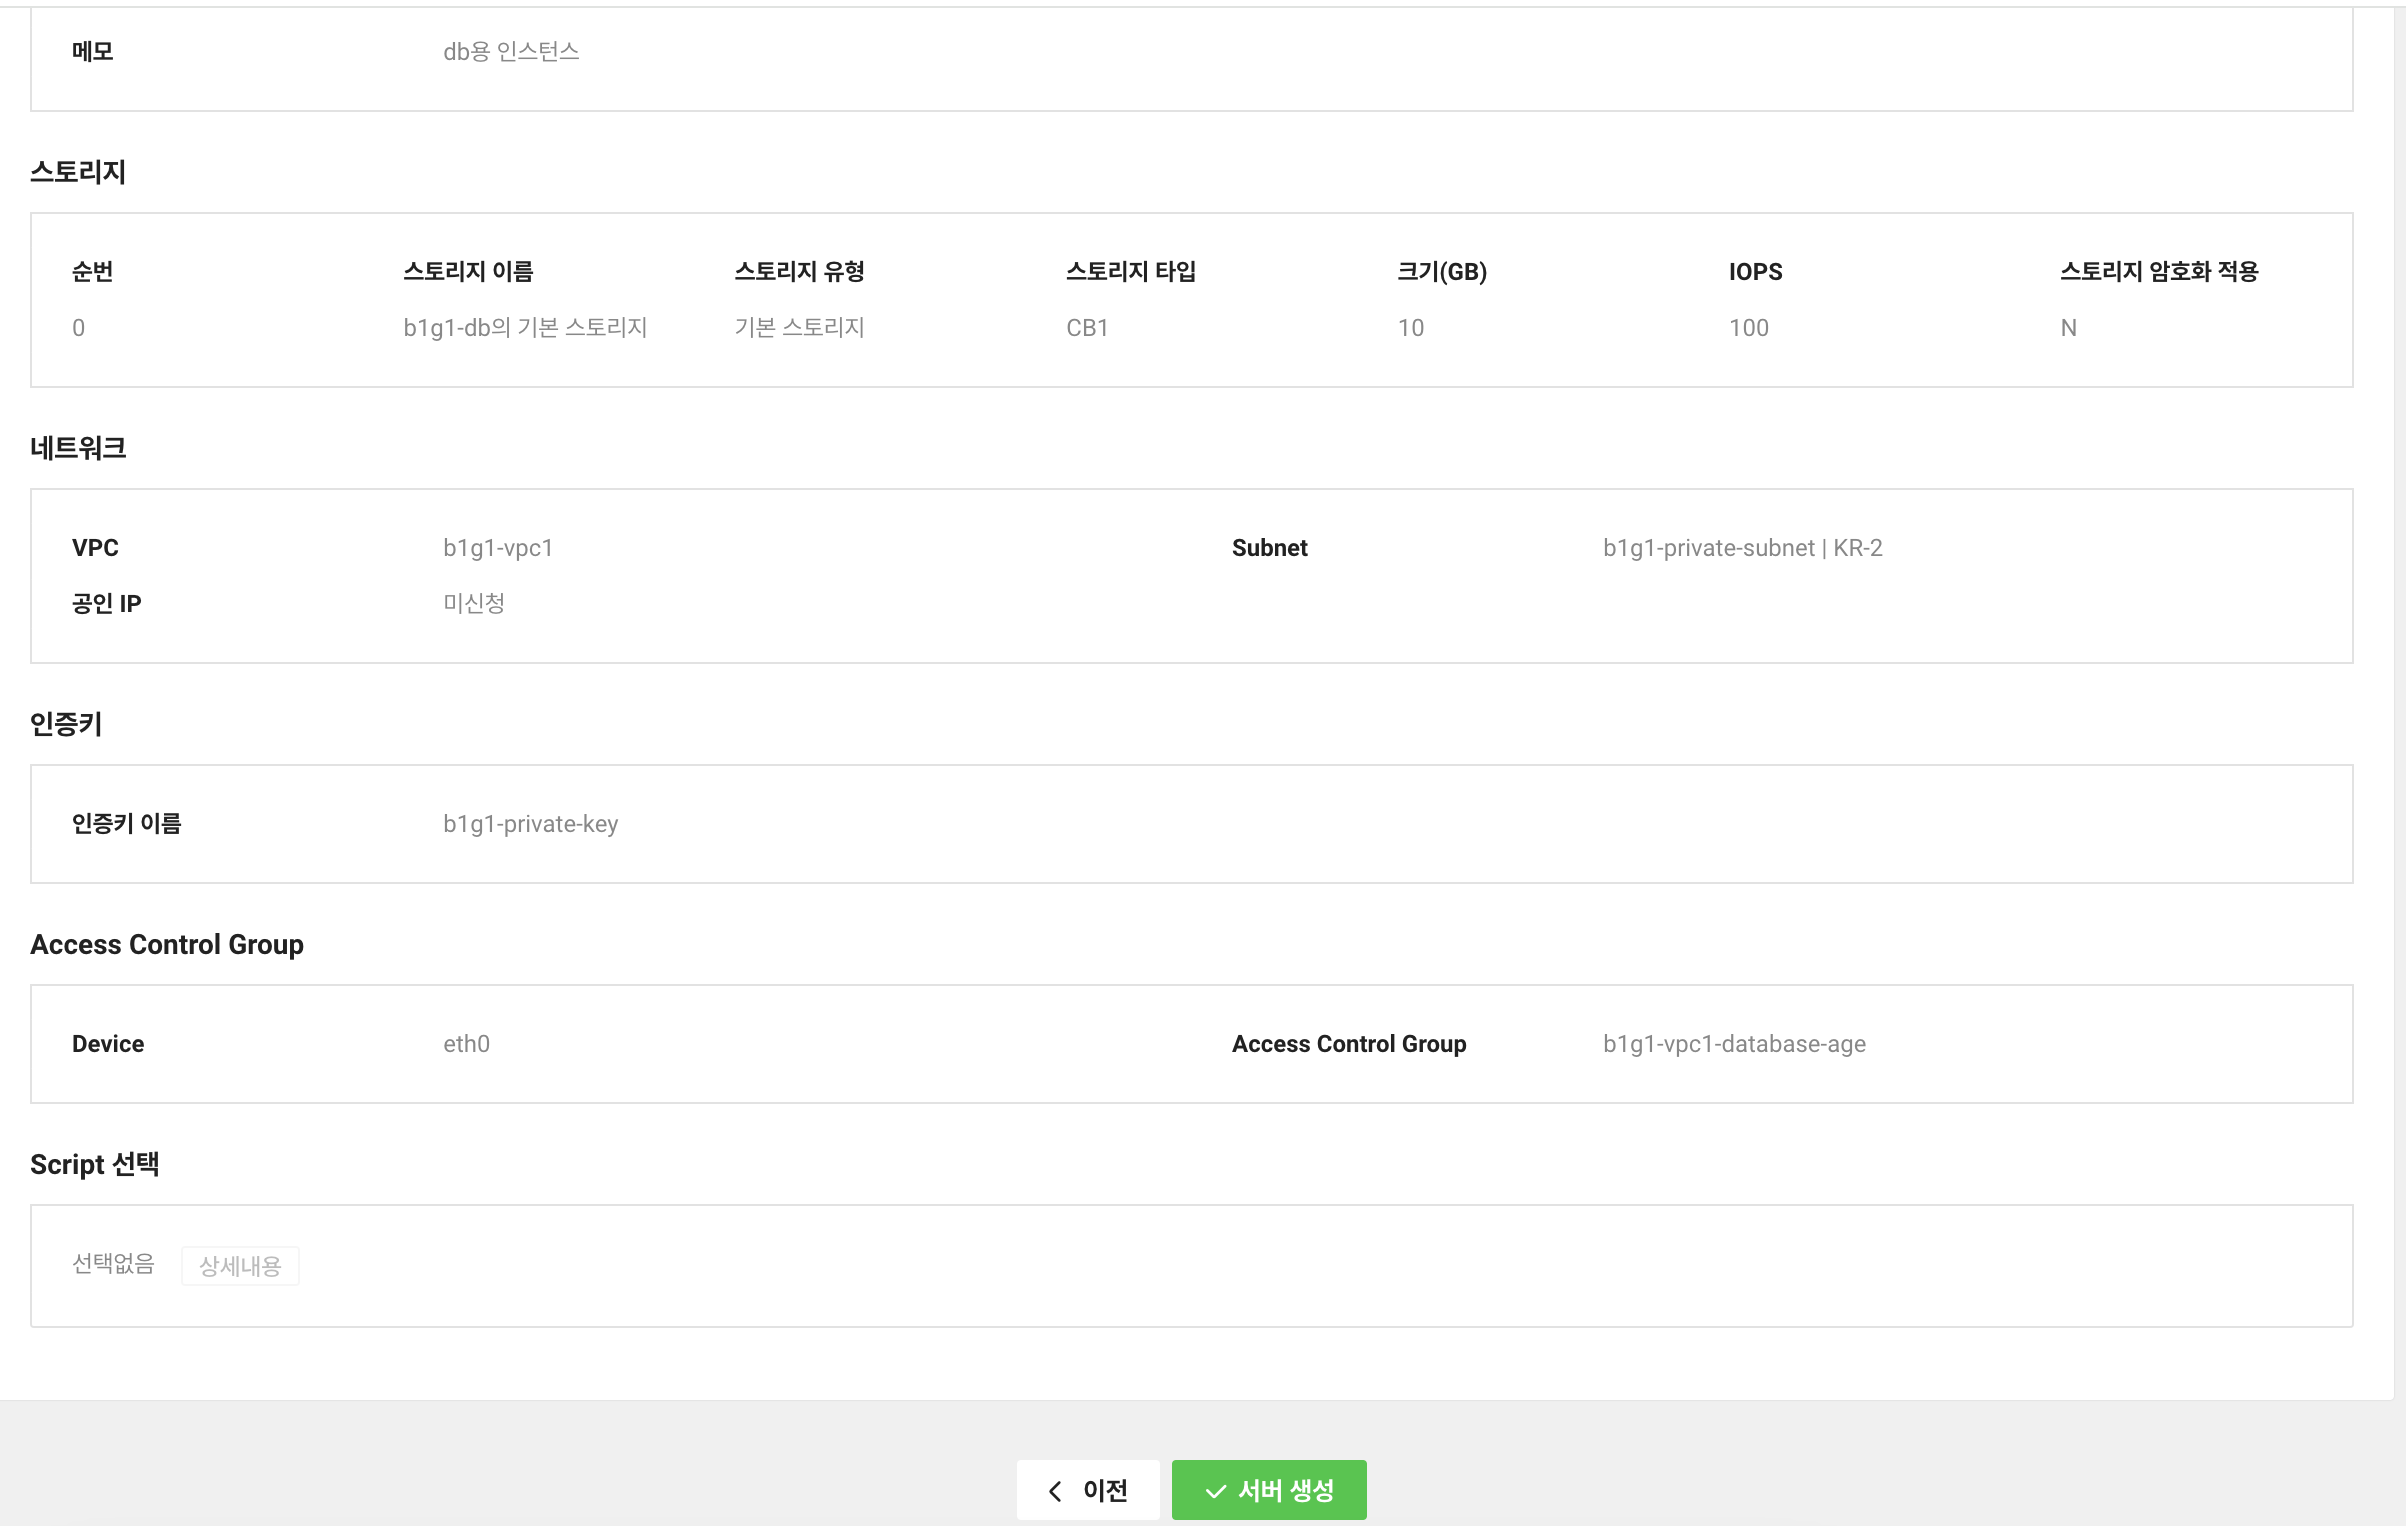
Task: Click the 메모 field label
Action: pos(93,52)
